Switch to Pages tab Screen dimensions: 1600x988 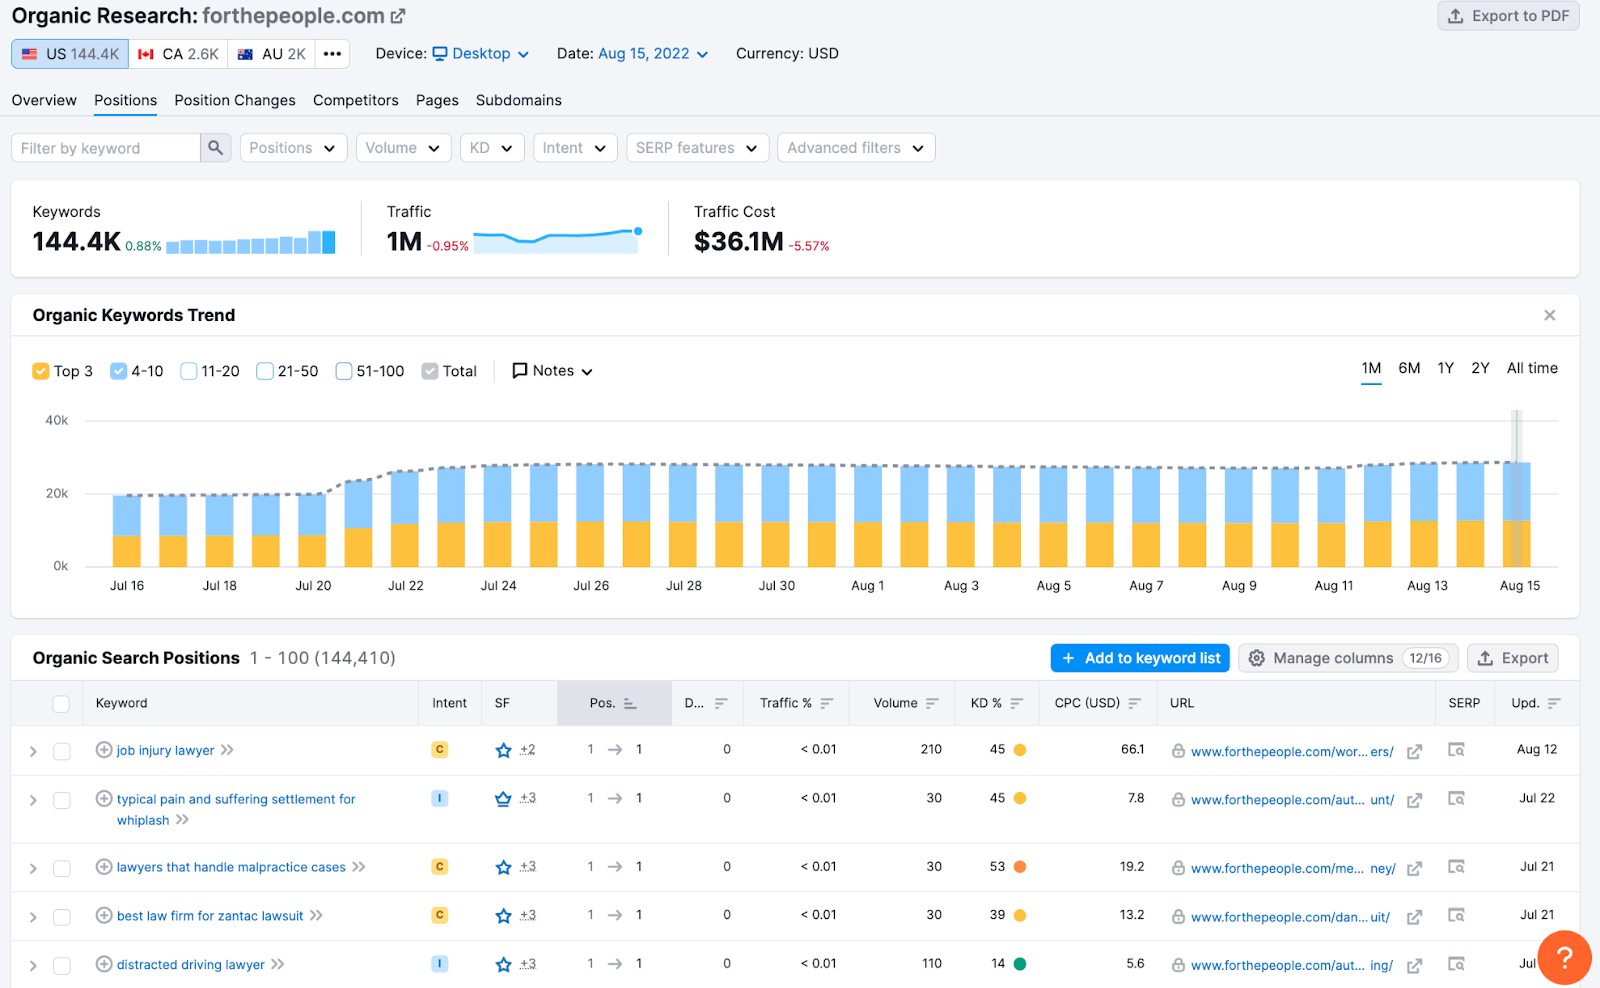(x=437, y=100)
